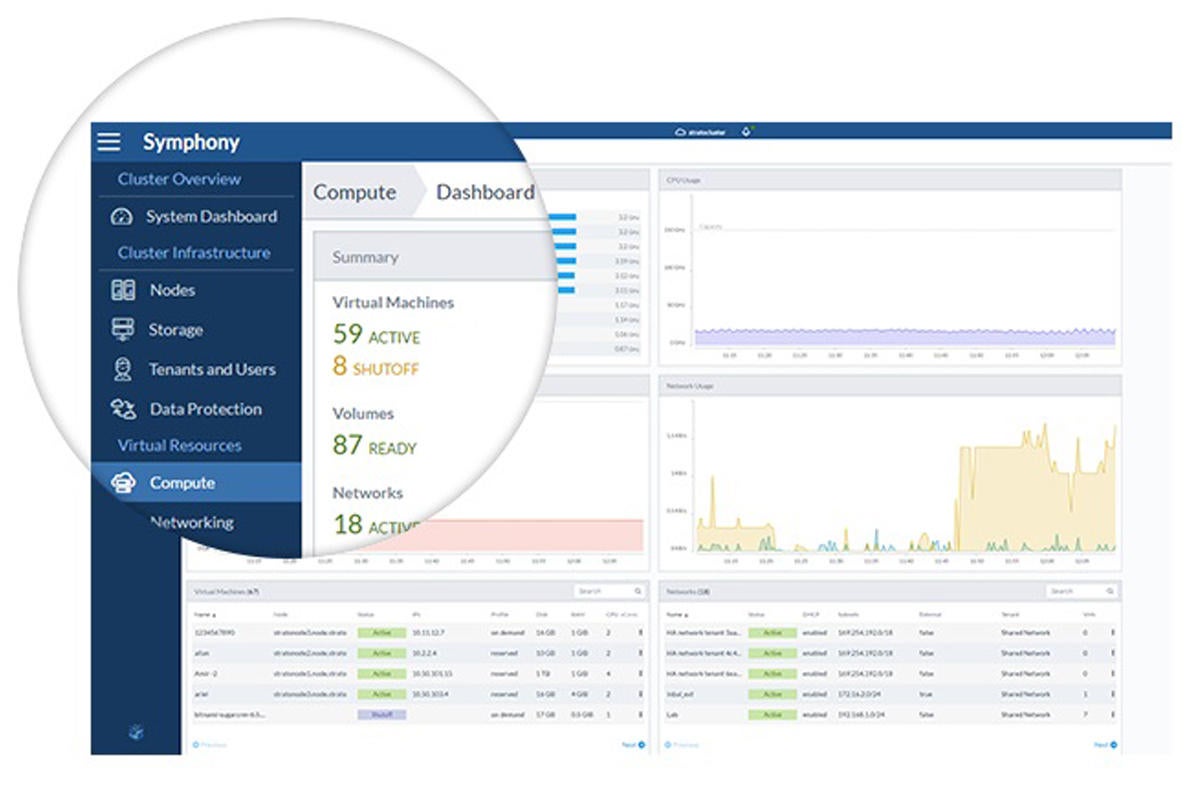Click the search magnifier in Networks table
The image size is (1200, 800).
tap(1110, 591)
